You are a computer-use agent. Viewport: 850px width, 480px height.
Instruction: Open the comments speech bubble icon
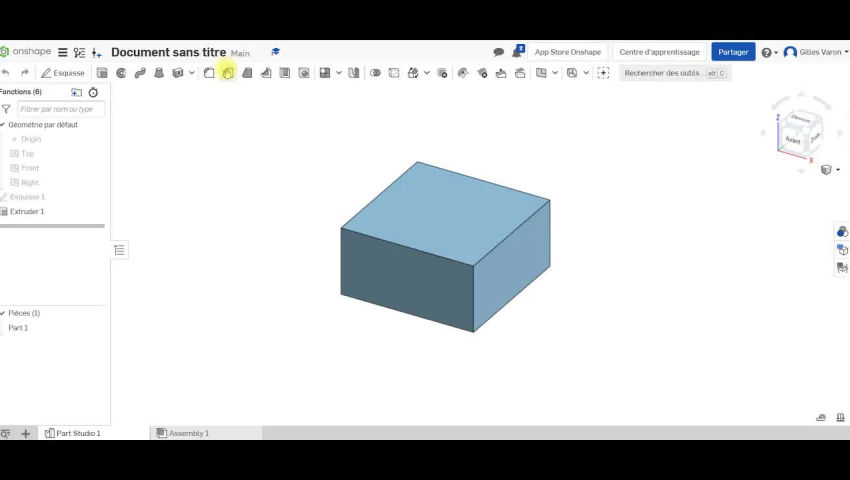(499, 52)
